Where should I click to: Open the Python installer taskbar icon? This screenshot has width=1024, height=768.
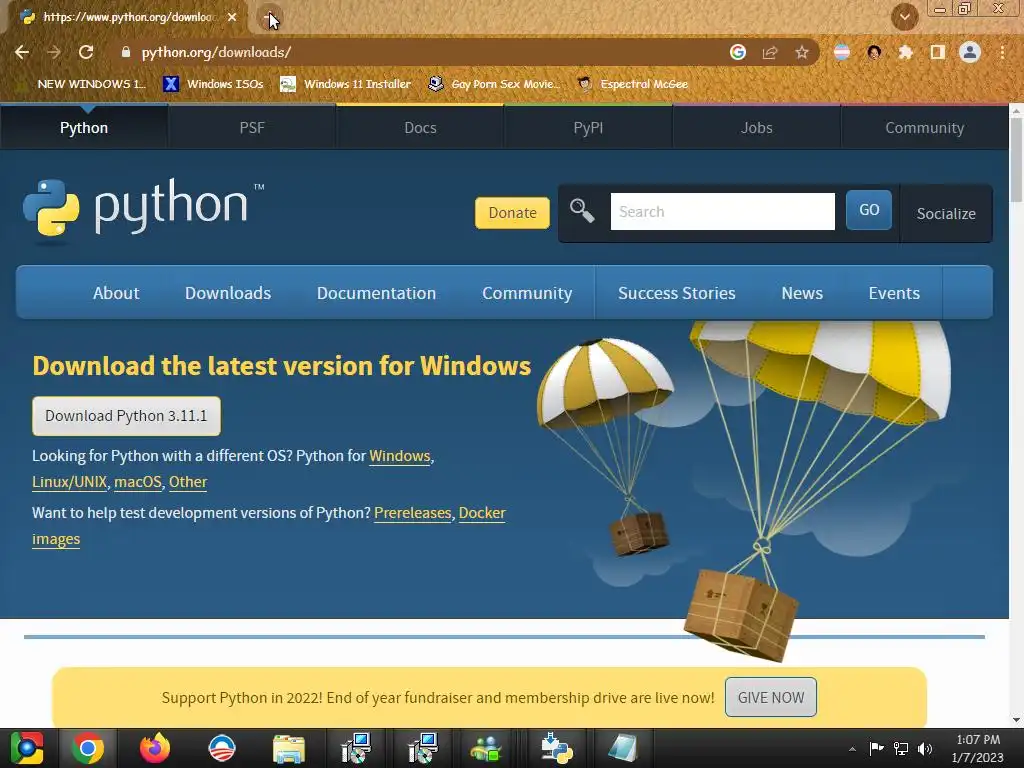tap(557, 748)
